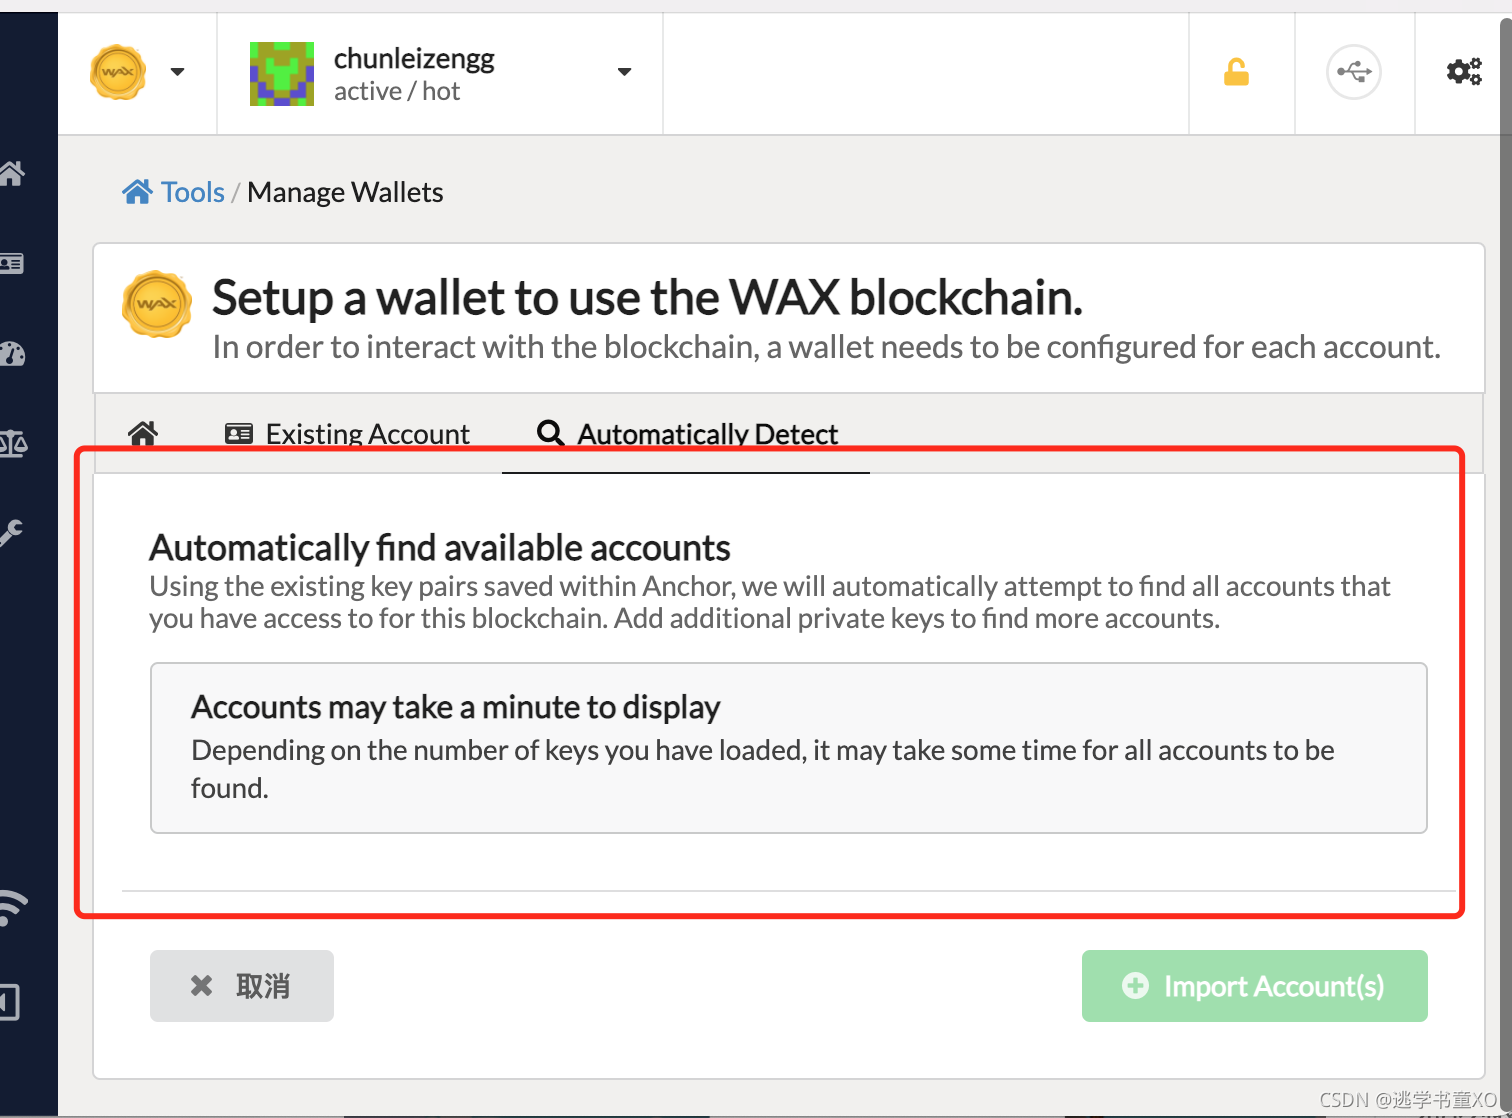Viewport: 1512px width, 1118px height.
Task: Click the chunleizengg account avatar
Action: click(282, 73)
